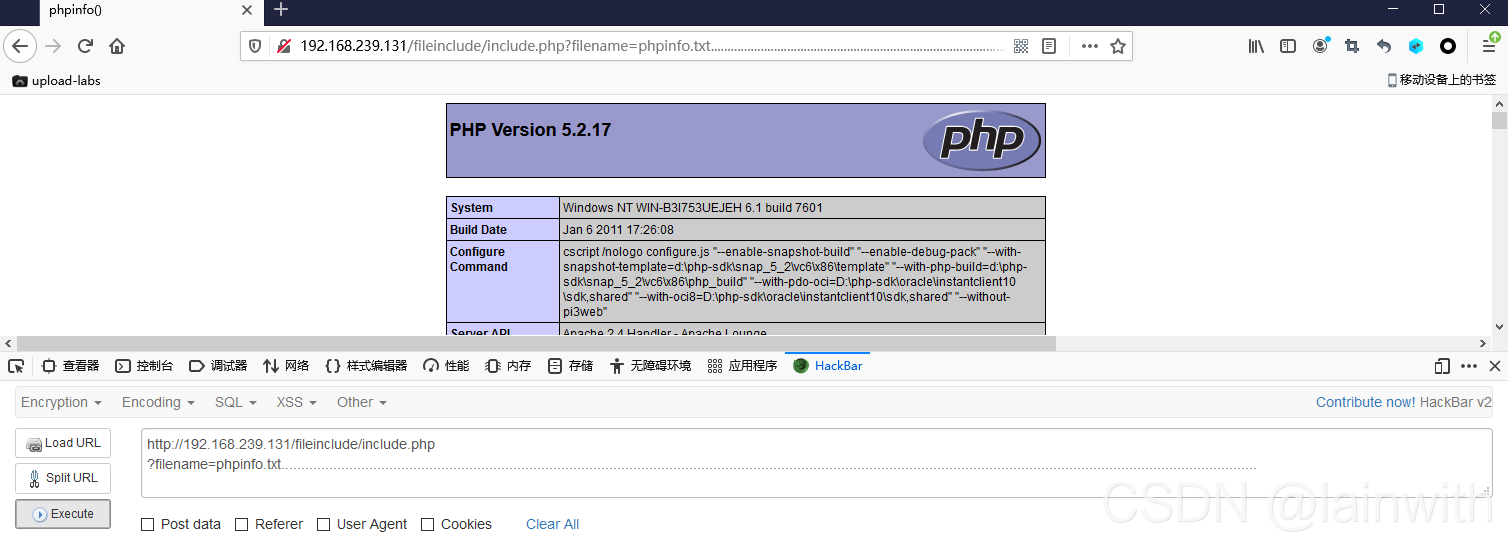Click the page vertical scrollbar thumb
The width and height of the screenshot is (1508, 542).
(1499, 121)
